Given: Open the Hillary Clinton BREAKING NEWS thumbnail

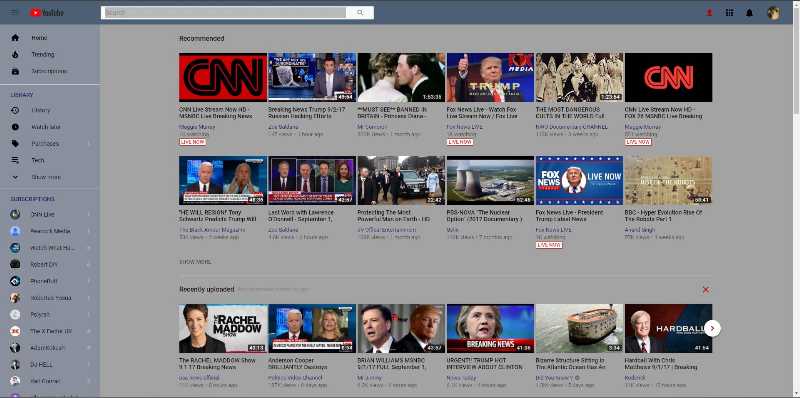Looking at the screenshot, I should tap(490, 329).
